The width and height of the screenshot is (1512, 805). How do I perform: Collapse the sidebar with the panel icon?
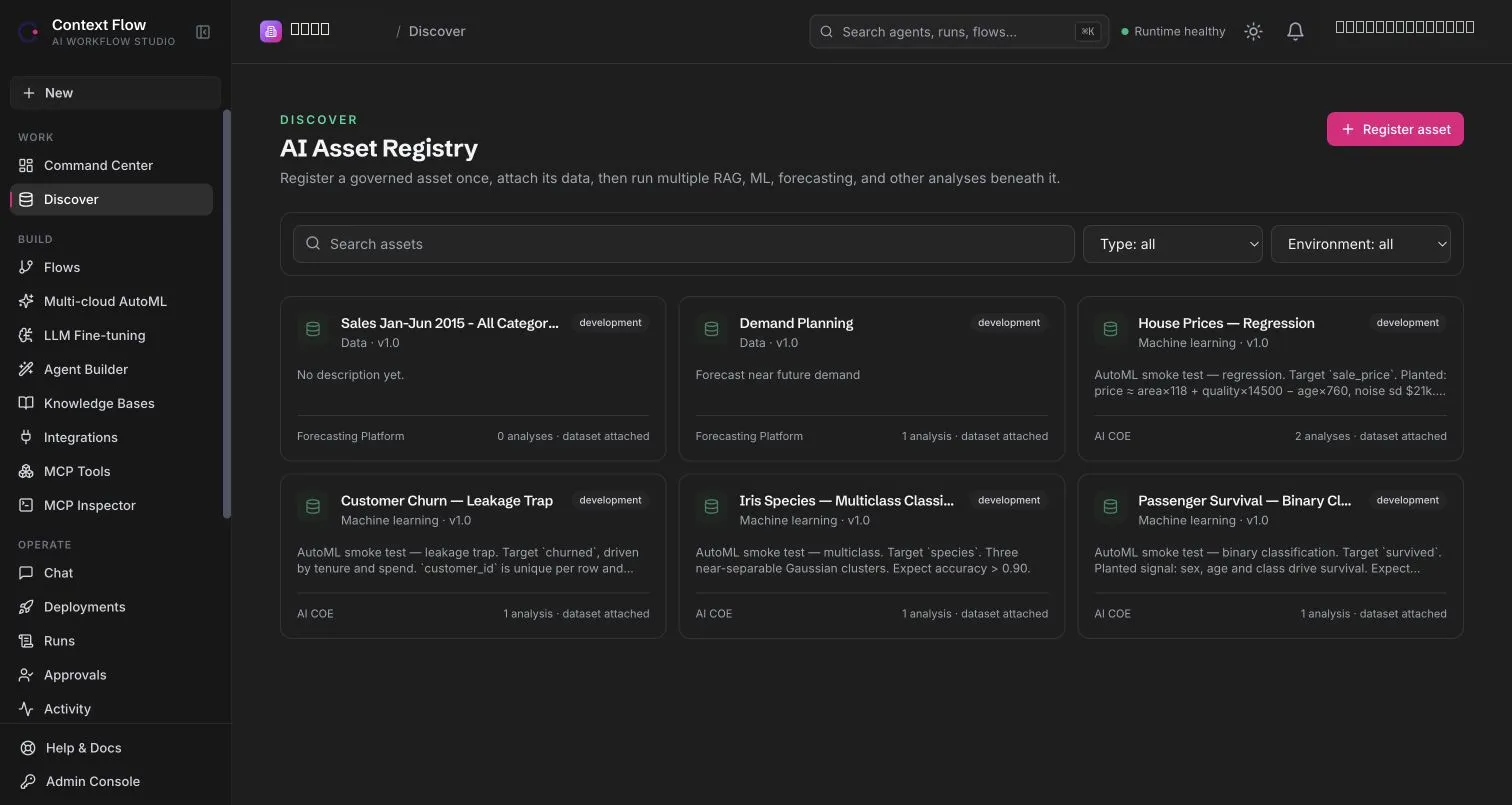click(x=203, y=32)
